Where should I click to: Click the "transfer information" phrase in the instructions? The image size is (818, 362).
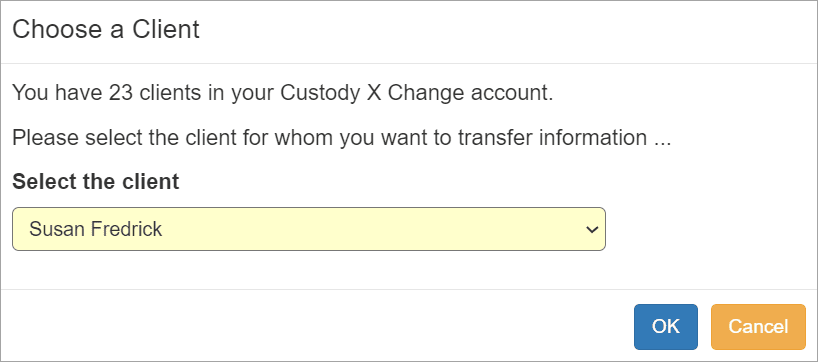click(552, 138)
